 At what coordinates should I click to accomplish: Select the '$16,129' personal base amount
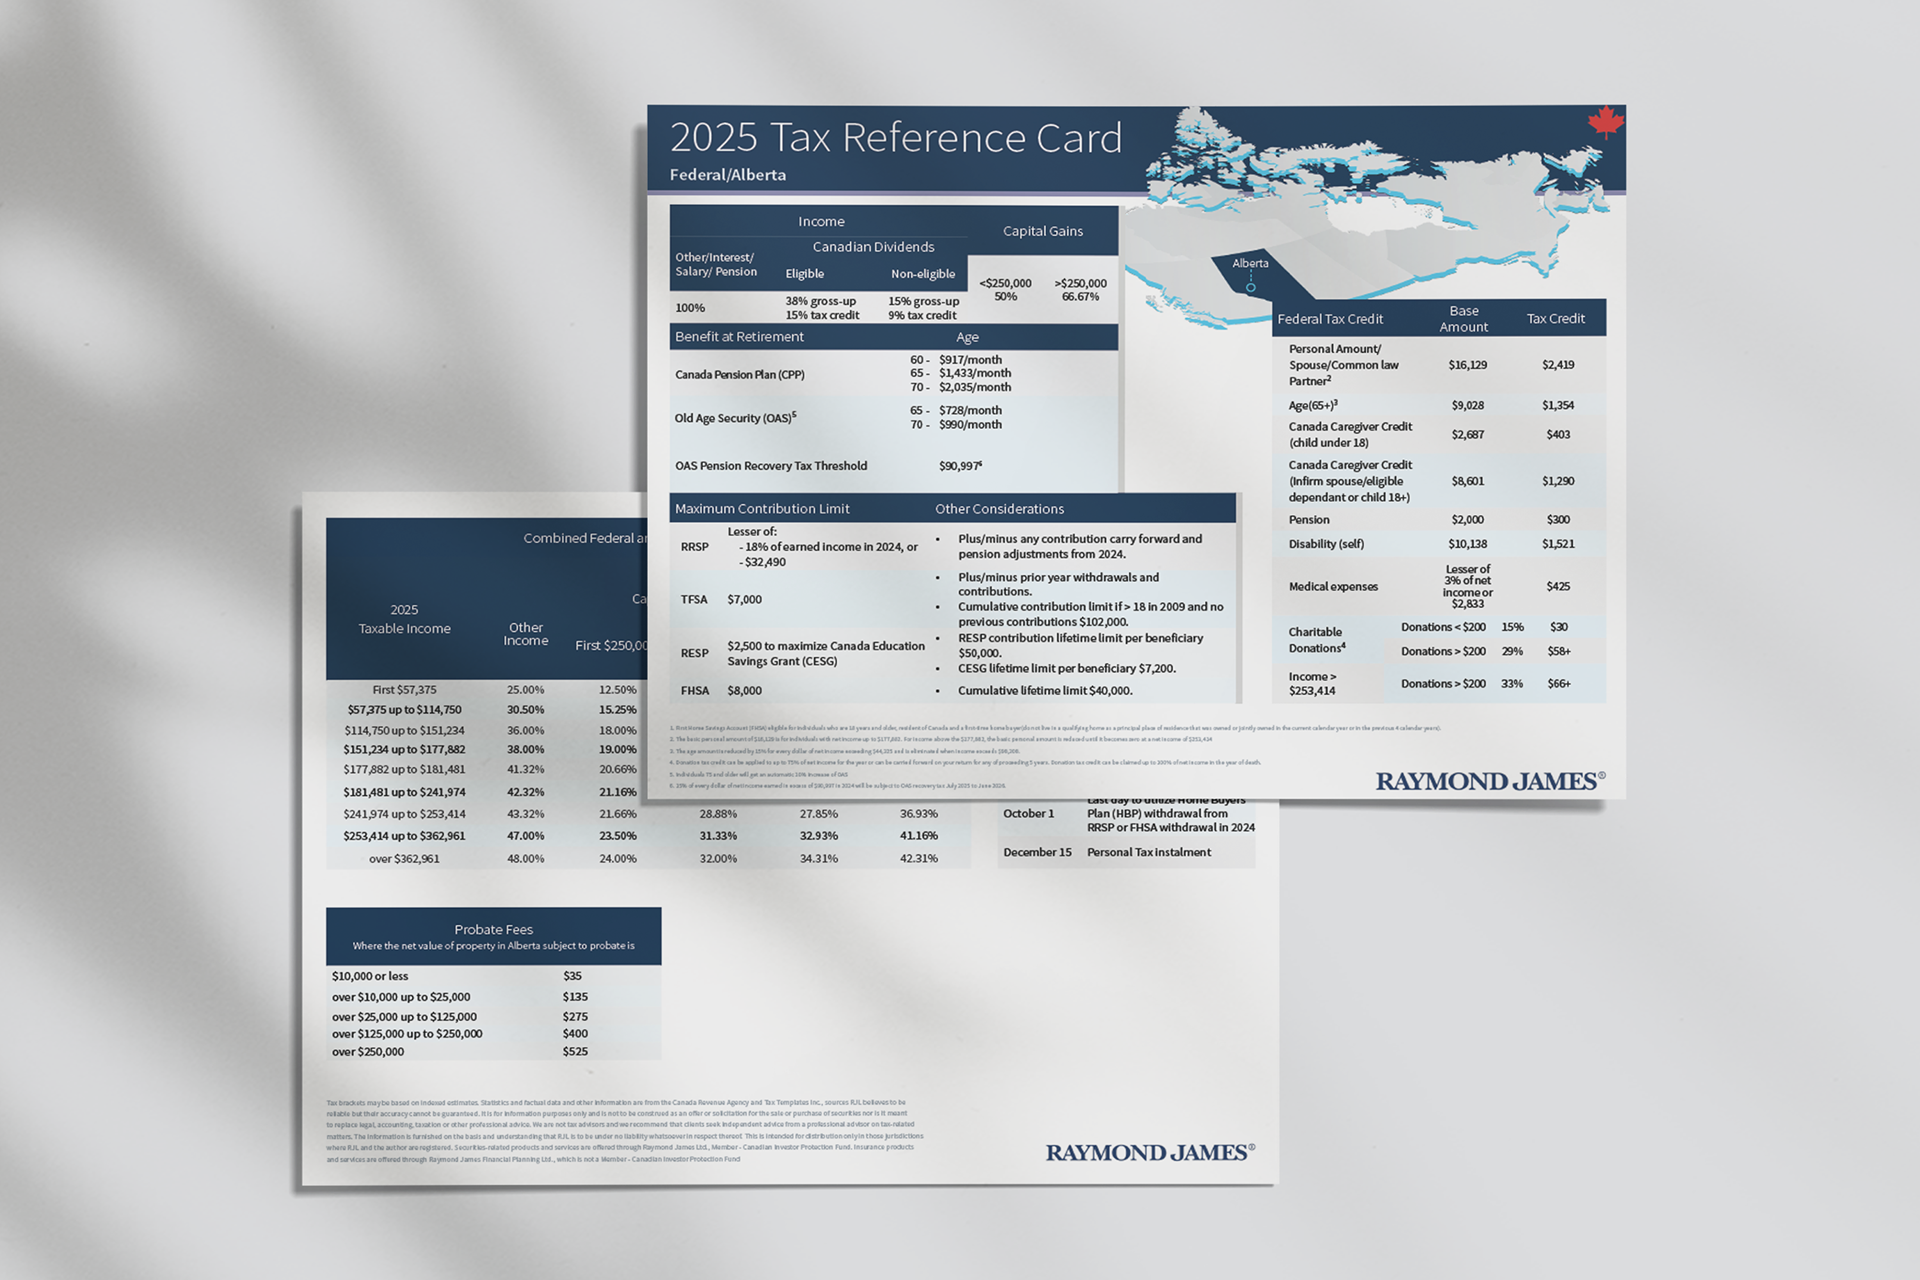(x=1467, y=365)
